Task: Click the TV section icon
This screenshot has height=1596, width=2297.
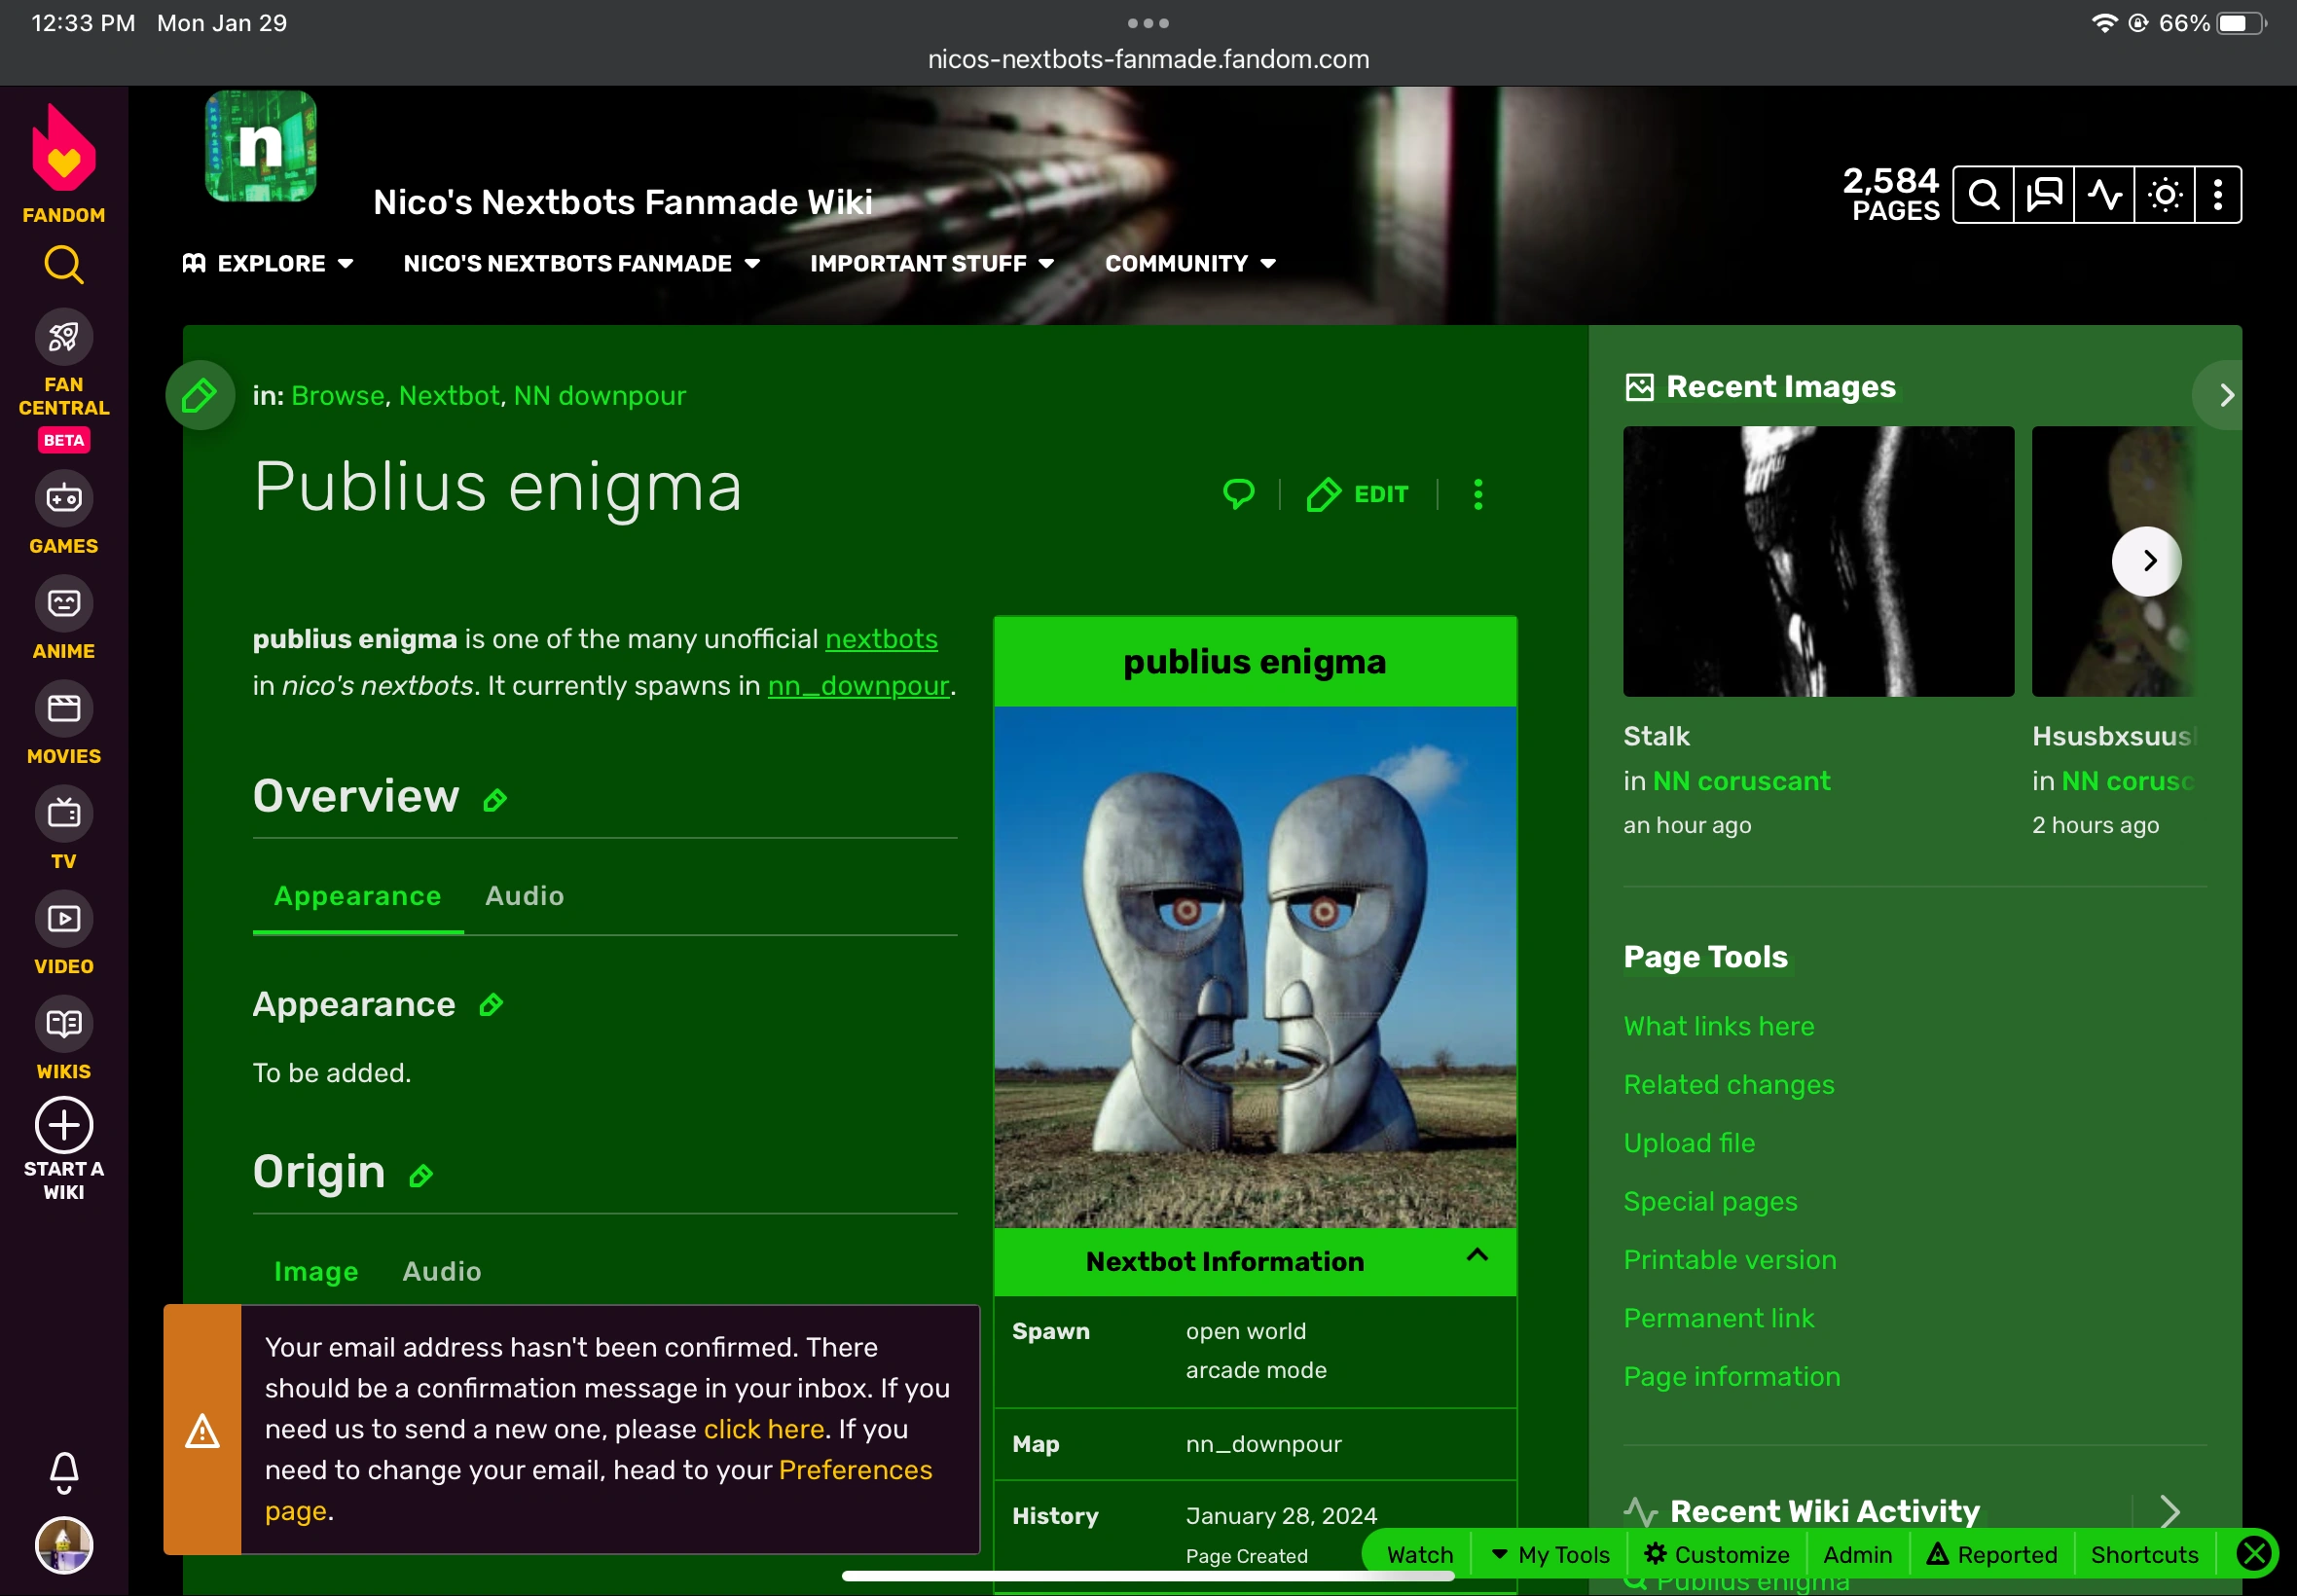Action: pyautogui.click(x=62, y=815)
